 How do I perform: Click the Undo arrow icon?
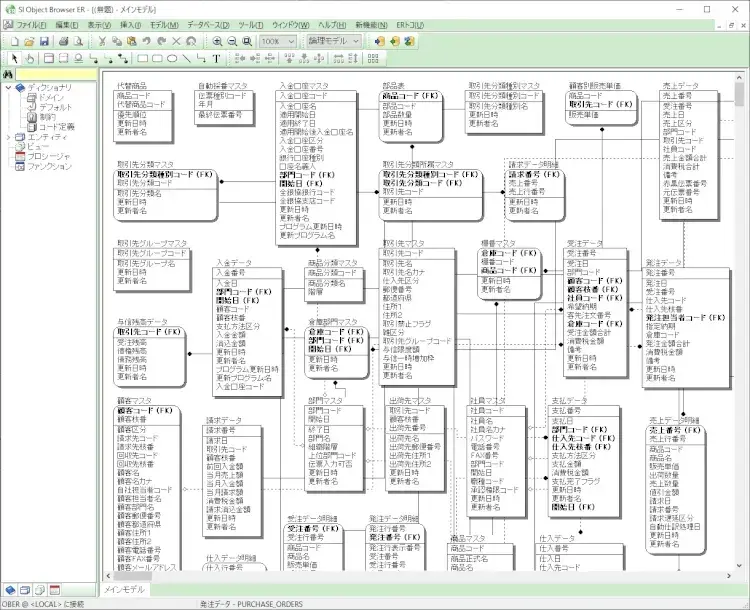146,42
